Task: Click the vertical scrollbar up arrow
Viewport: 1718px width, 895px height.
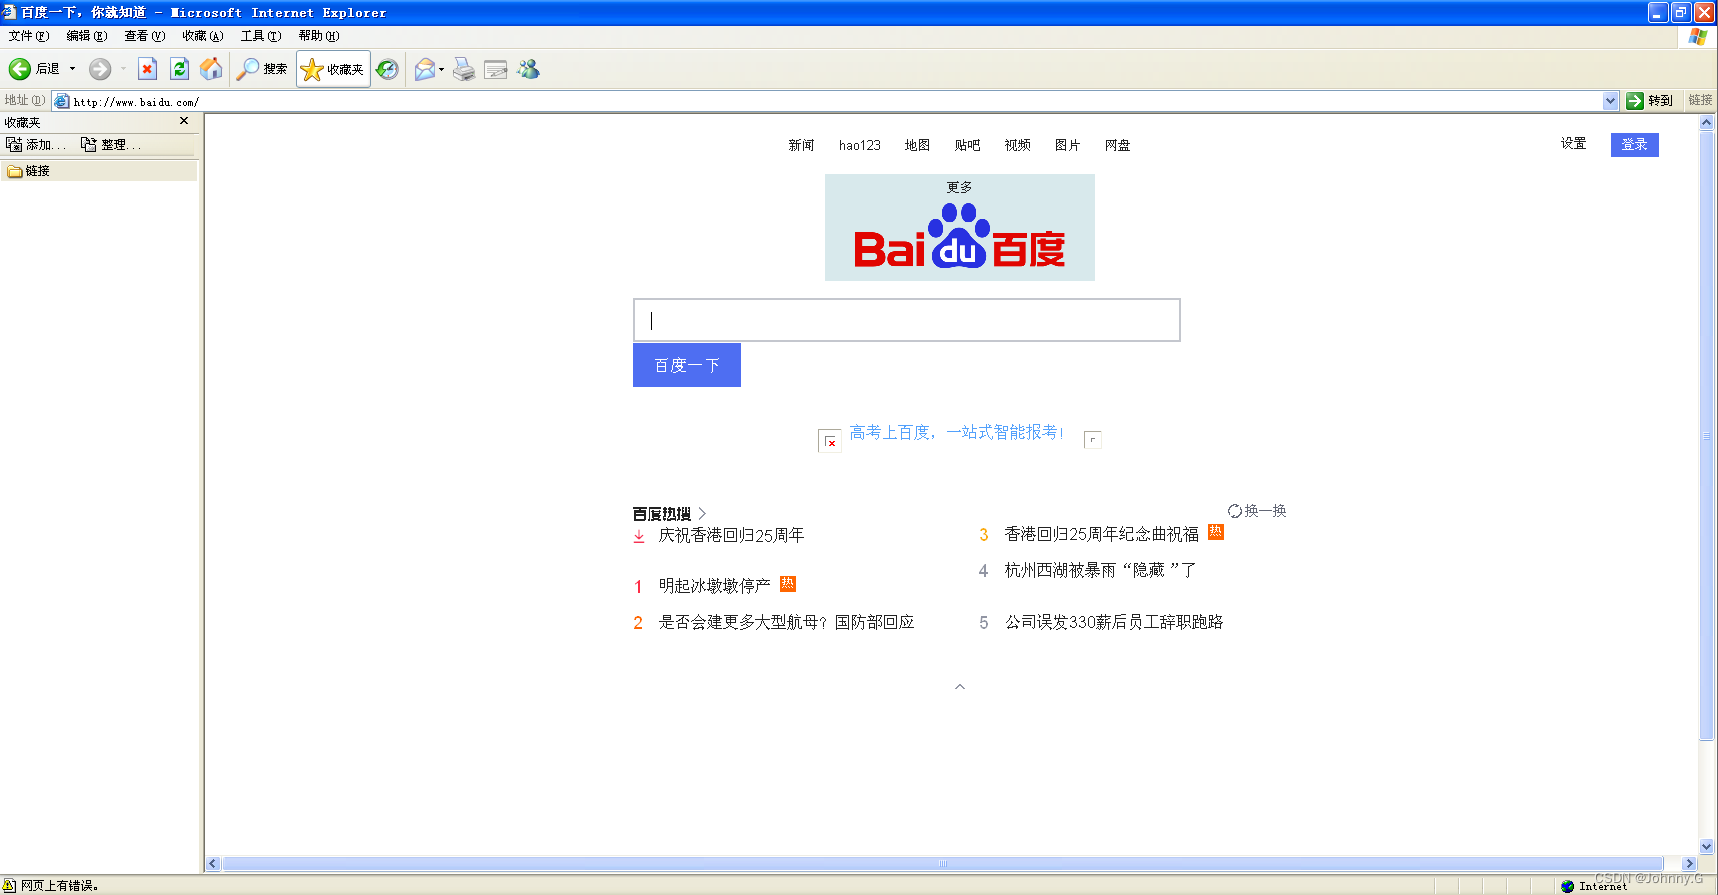Action: (1707, 122)
